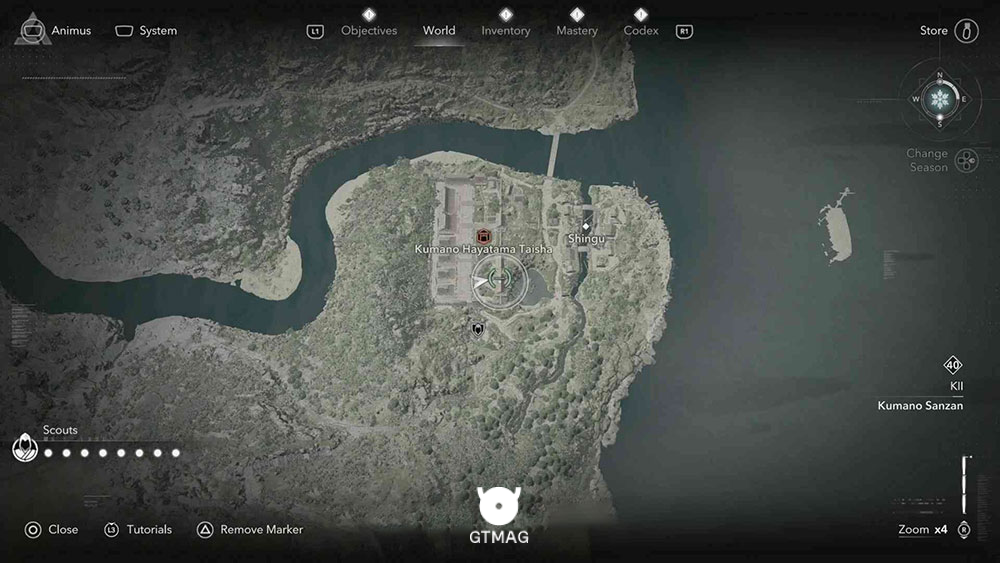Click the last scout dot

(176, 453)
